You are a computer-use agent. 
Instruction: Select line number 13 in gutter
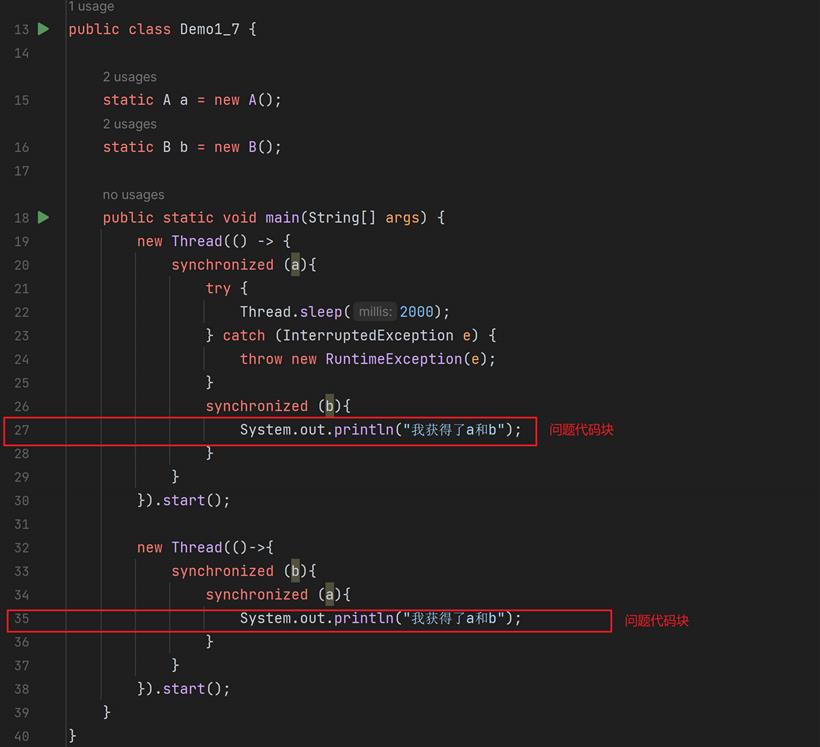click(21, 29)
